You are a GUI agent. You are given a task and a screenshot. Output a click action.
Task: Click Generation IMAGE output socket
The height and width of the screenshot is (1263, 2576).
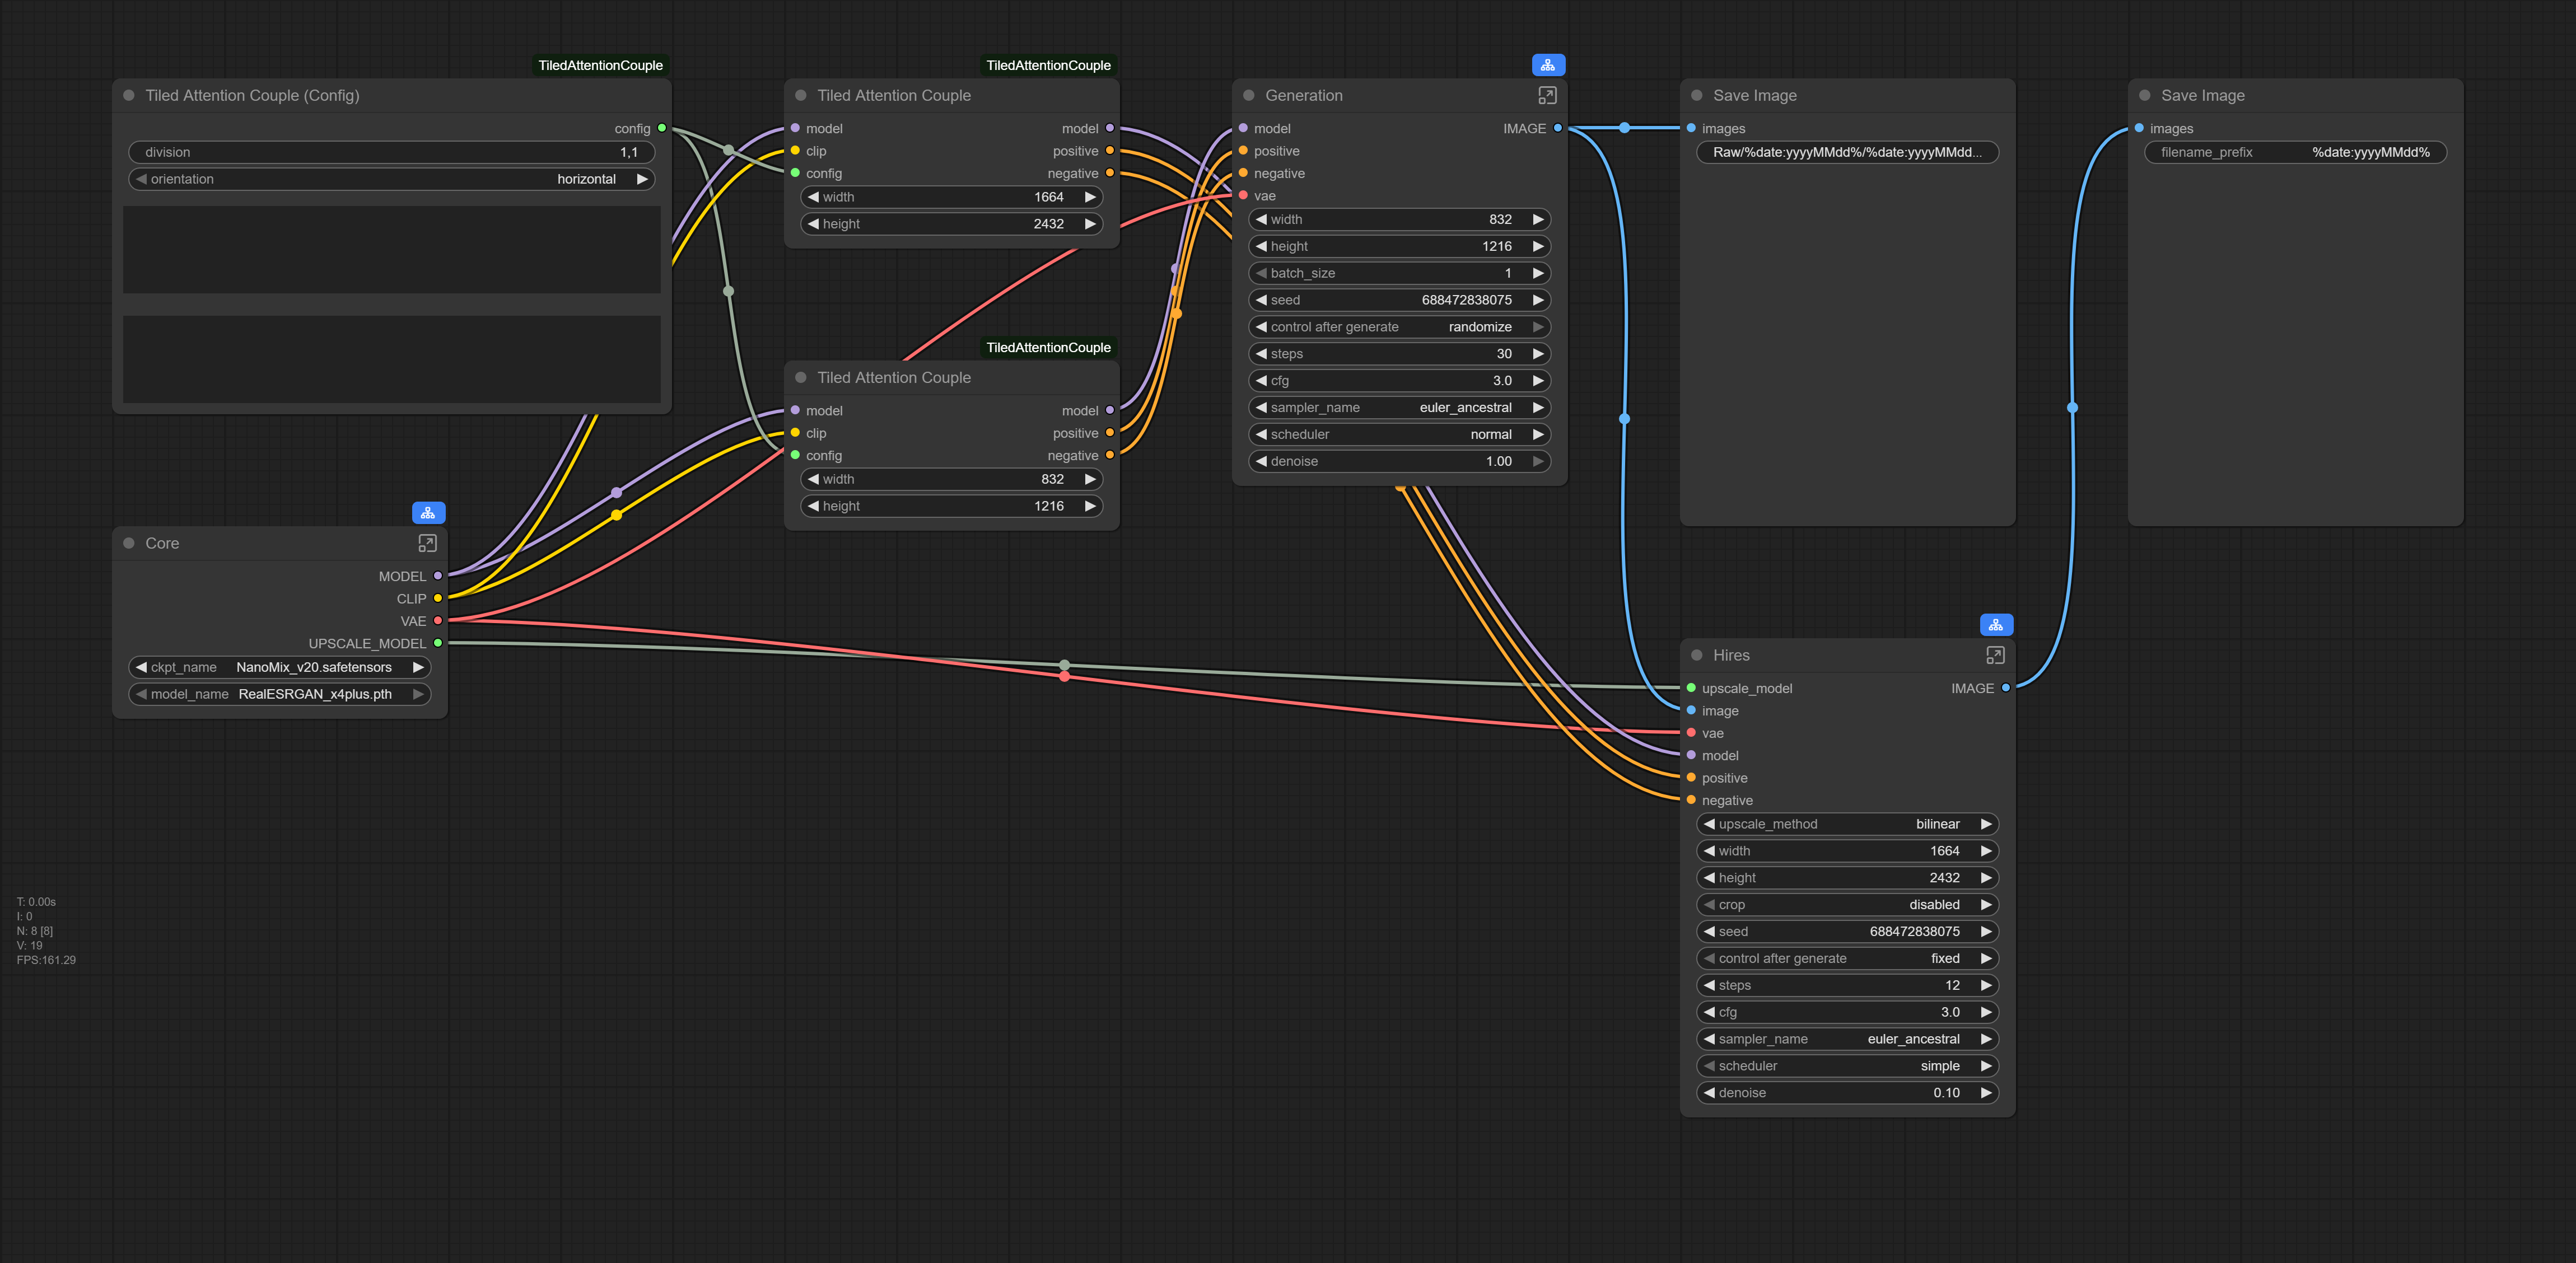(1557, 128)
